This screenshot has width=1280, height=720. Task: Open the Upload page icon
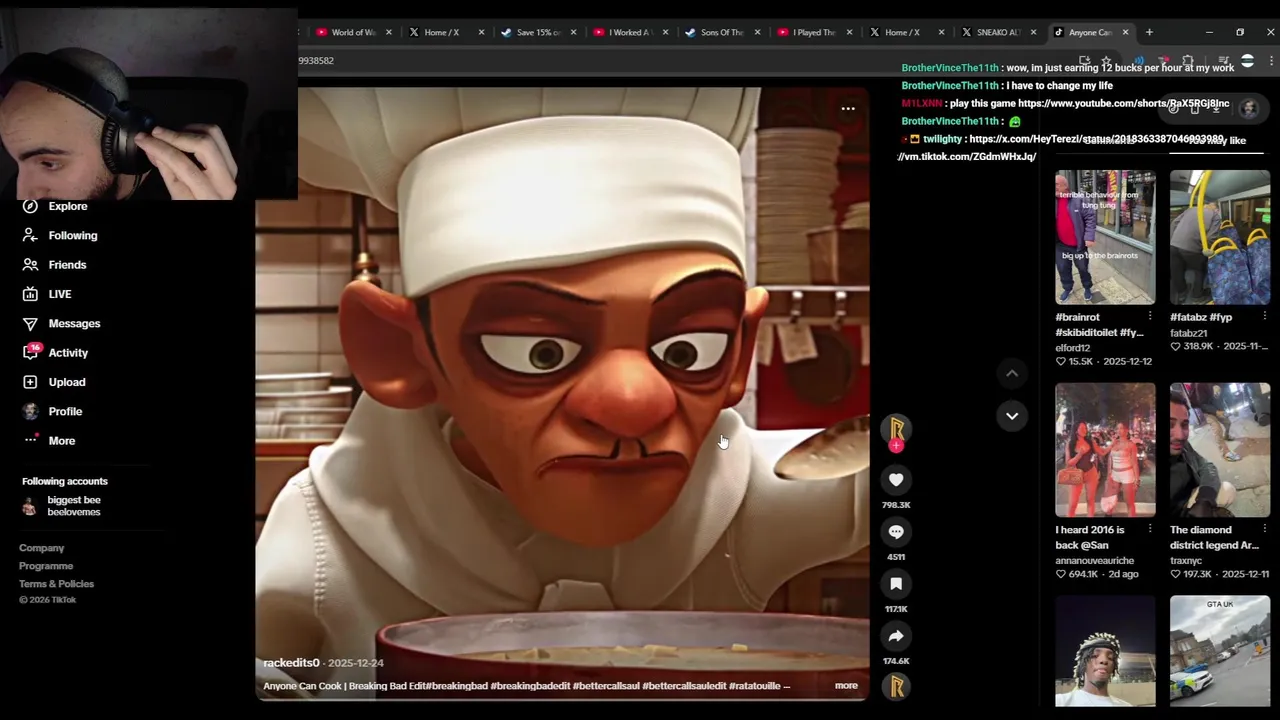(x=30, y=382)
